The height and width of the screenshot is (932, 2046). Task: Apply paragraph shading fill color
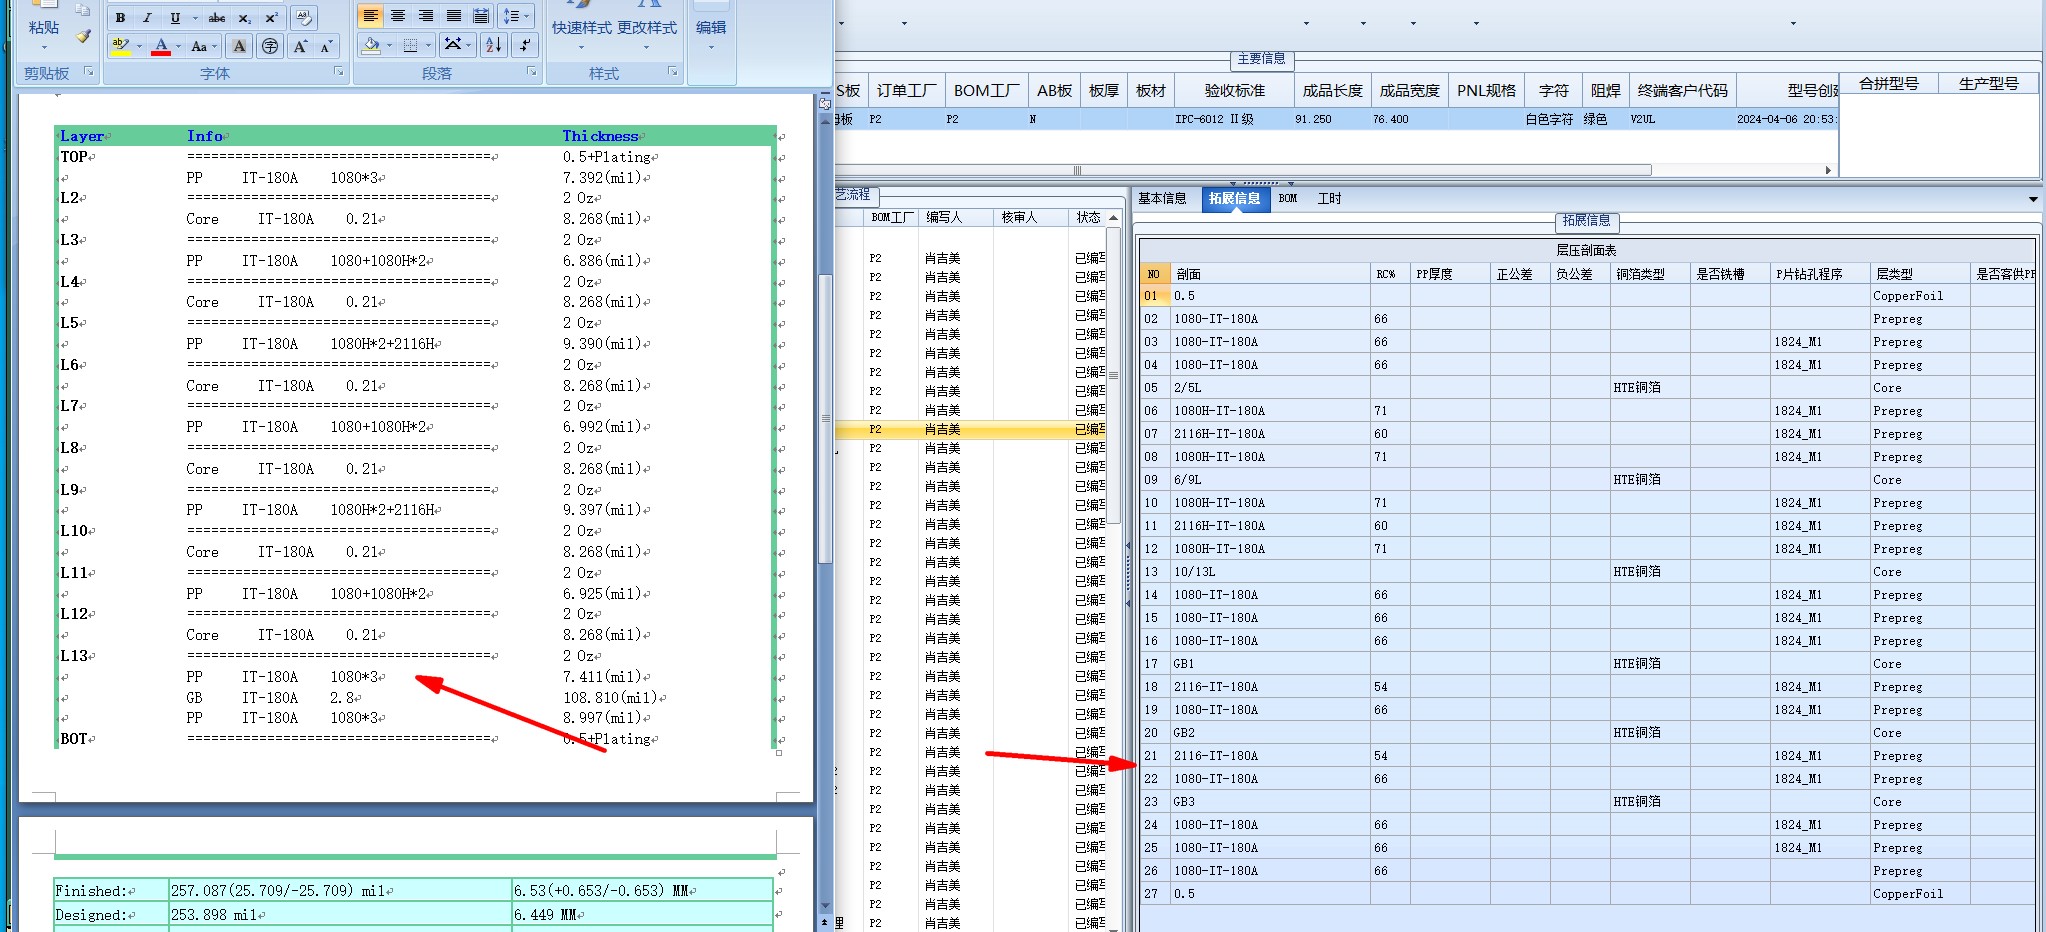tap(371, 45)
